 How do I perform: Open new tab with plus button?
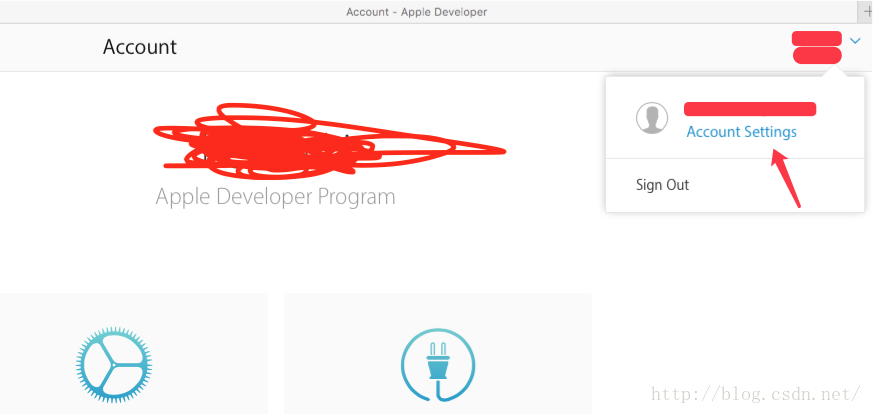pos(866,12)
